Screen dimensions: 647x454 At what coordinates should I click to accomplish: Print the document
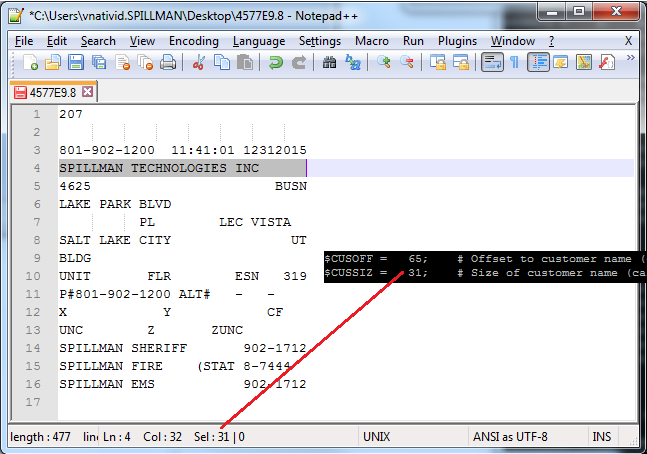168,62
